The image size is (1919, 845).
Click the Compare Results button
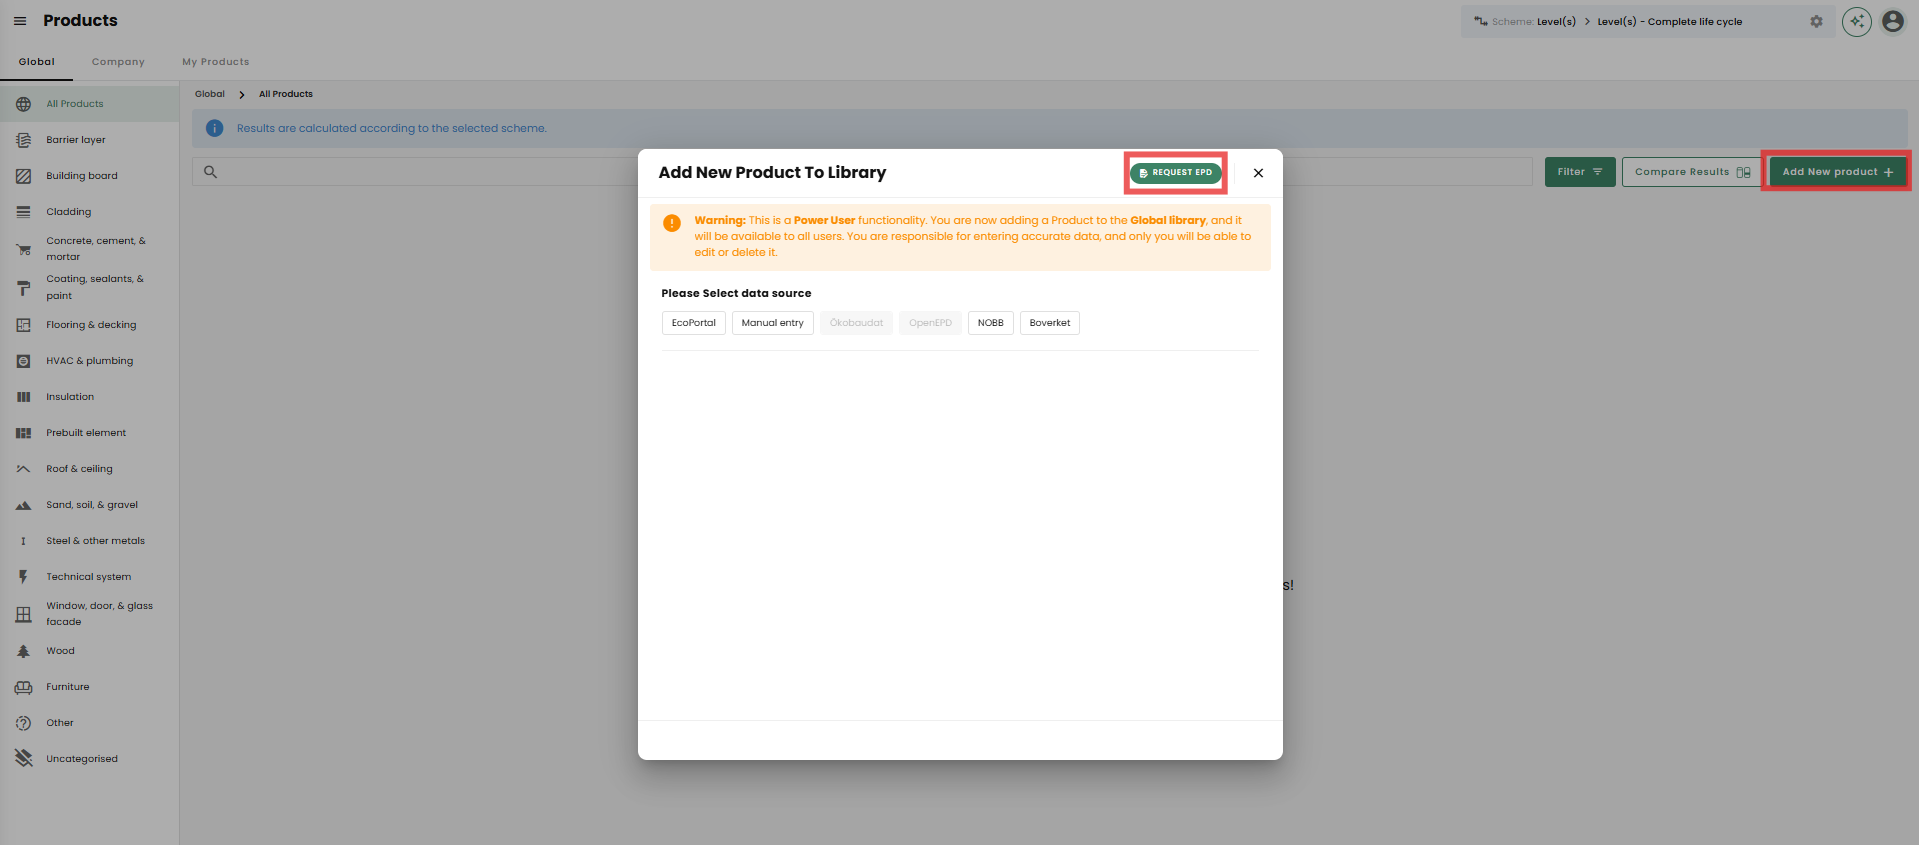1691,172
